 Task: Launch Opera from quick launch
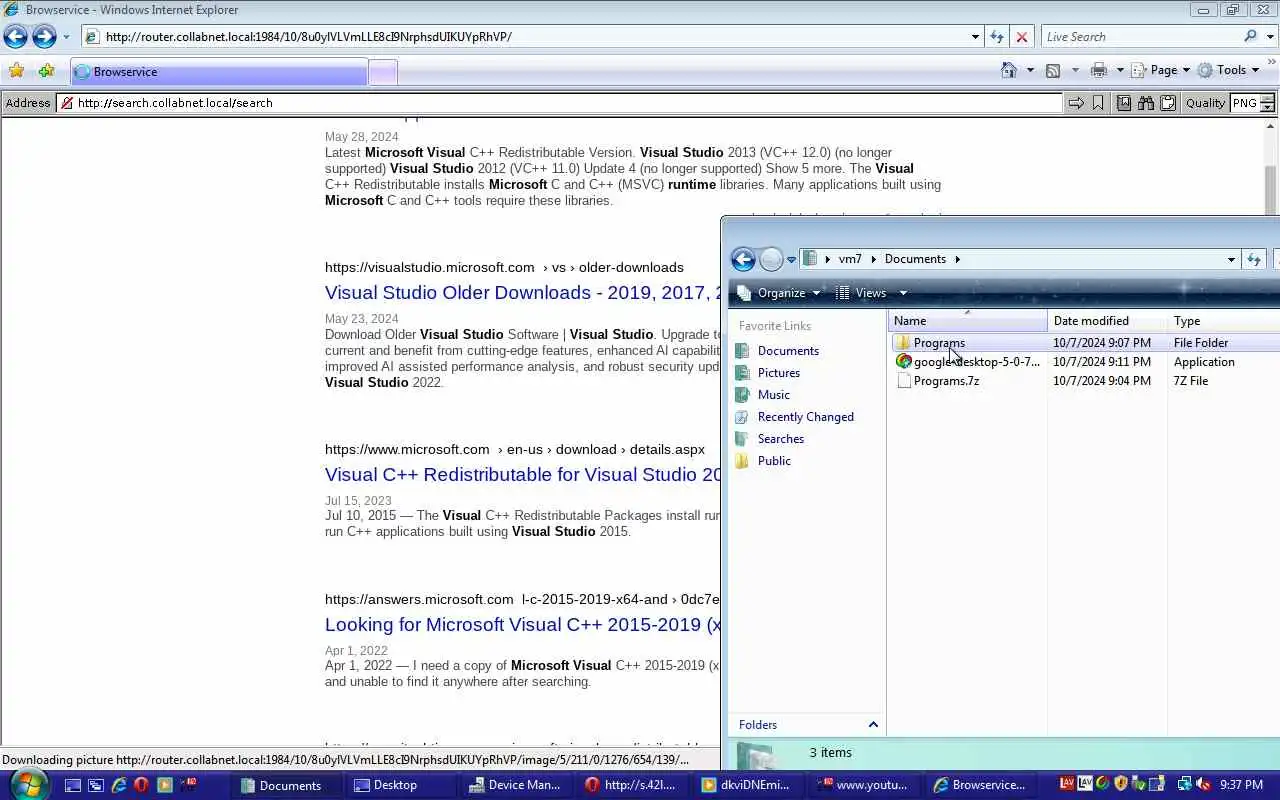point(141,785)
